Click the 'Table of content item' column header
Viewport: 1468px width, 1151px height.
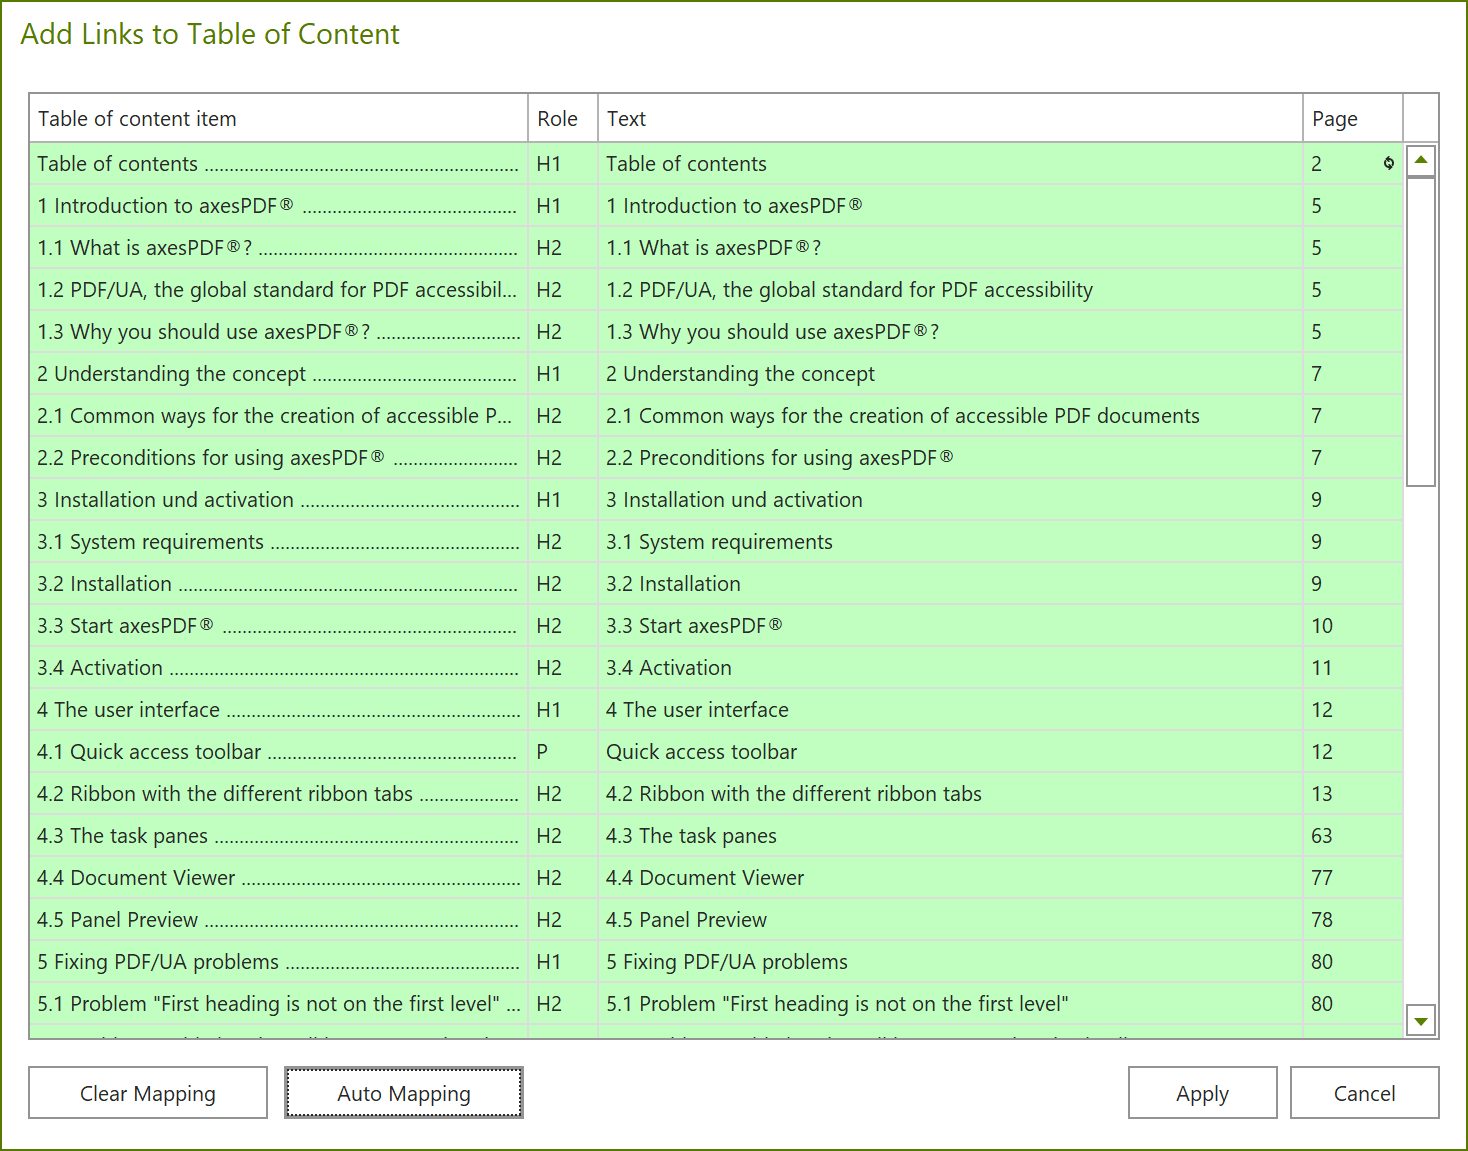[x=279, y=118]
